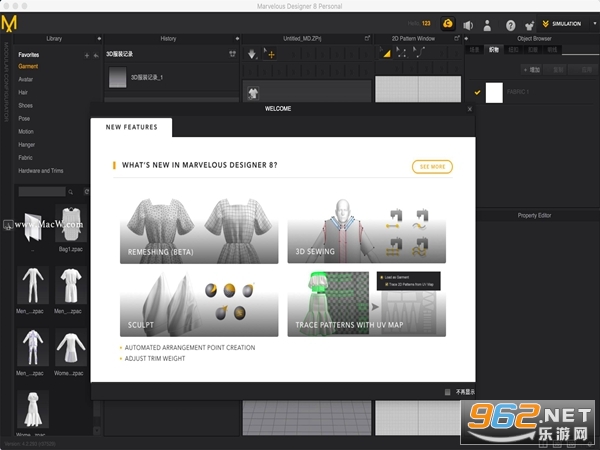The height and width of the screenshot is (450, 600).
Task: Click the add favorite plus icon in Library
Action: pos(87,55)
